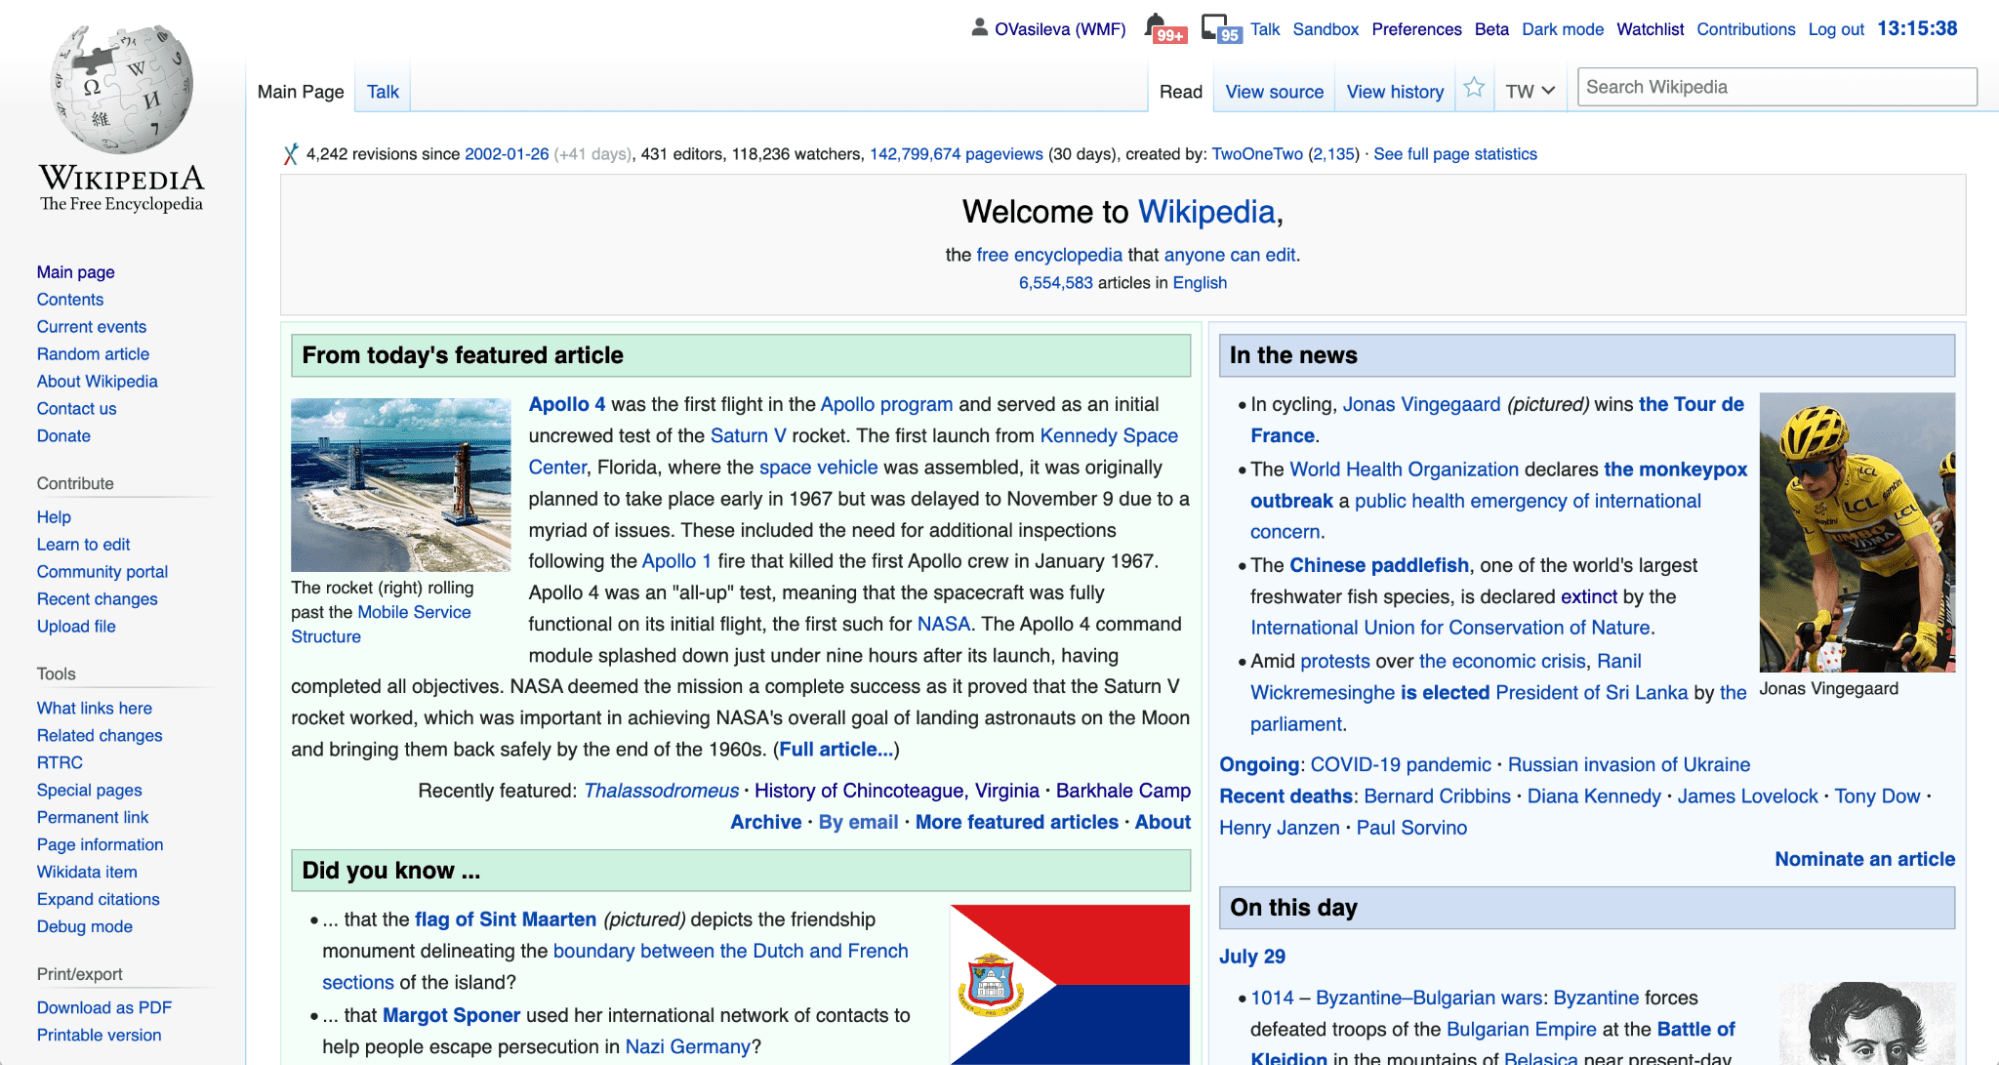The height and width of the screenshot is (1065, 1999).
Task: Open the Chinese paddlefish news link
Action: [x=1379, y=565]
